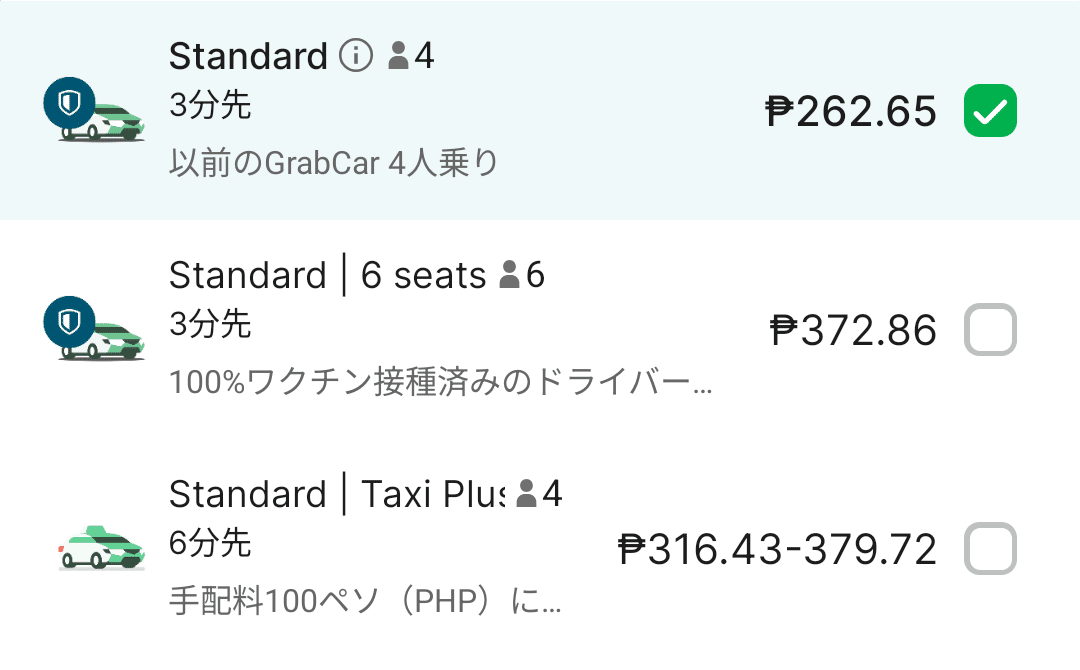Click the 6分先 arrival time on Taxi Plus
This screenshot has height=670, width=1080.
tap(210, 543)
